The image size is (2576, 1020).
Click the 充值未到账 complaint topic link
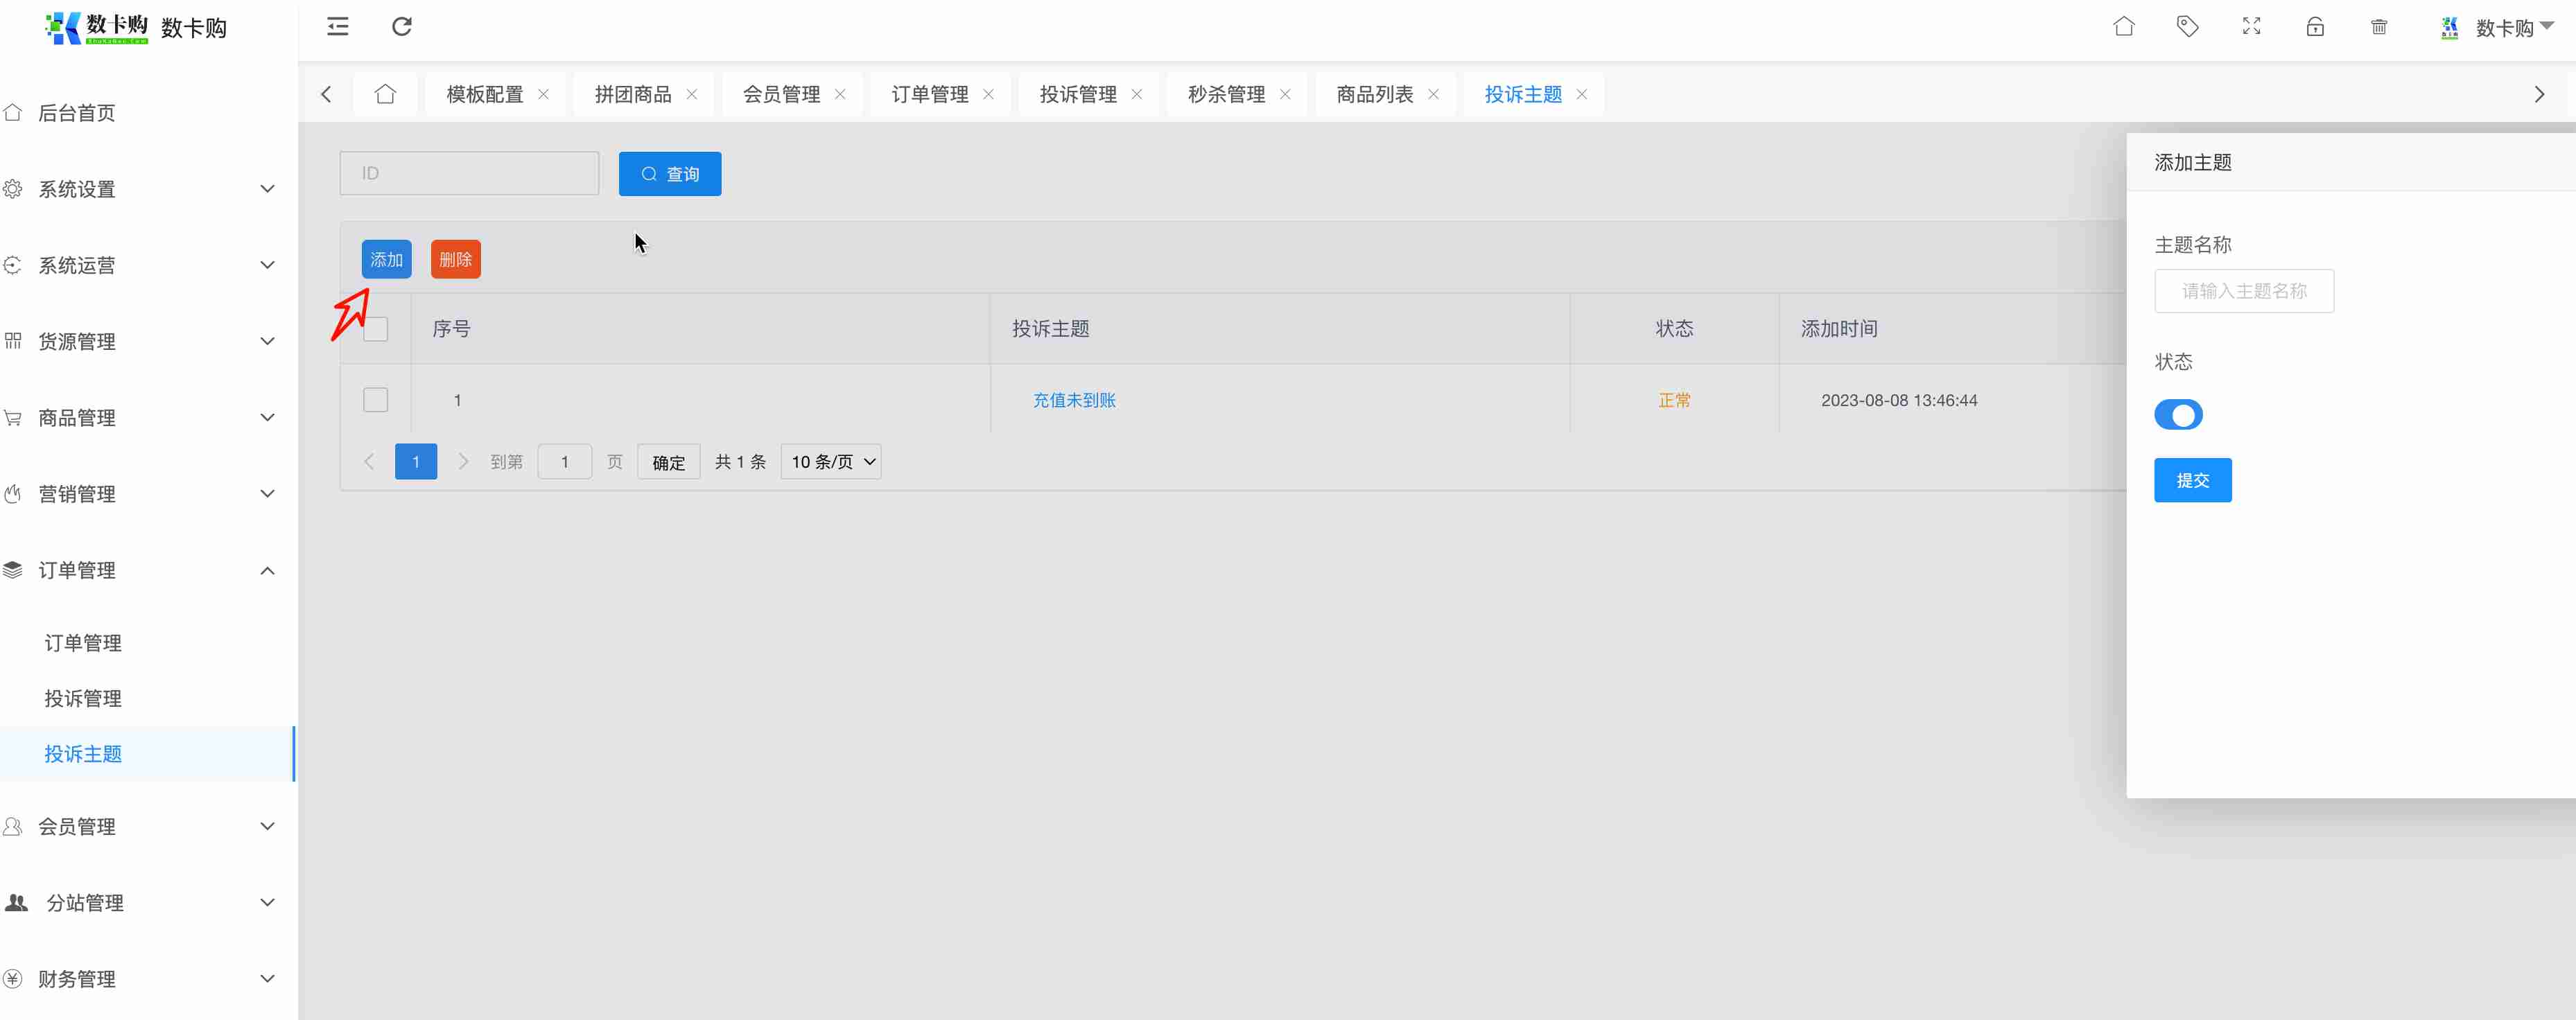(x=1074, y=400)
